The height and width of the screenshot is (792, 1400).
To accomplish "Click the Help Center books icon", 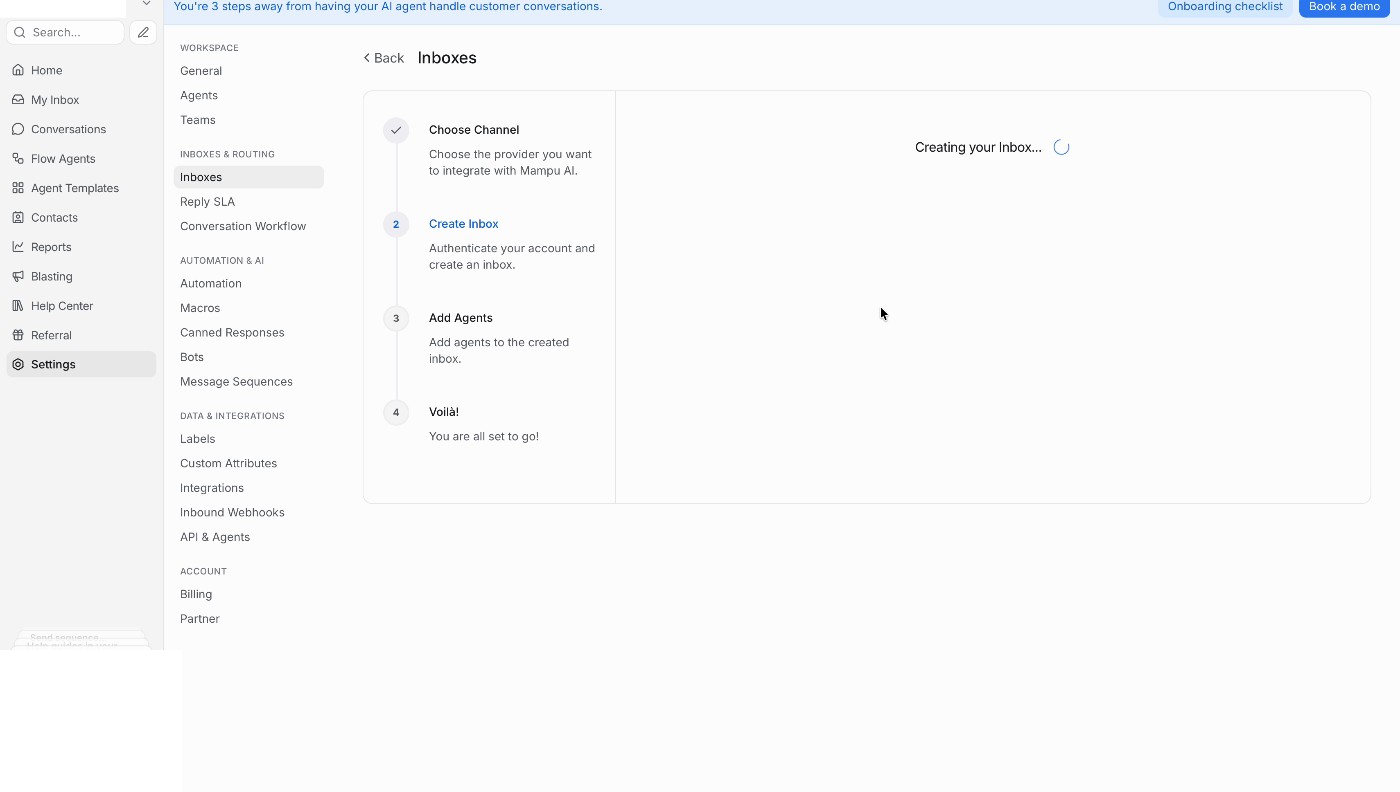I will [x=18, y=306].
